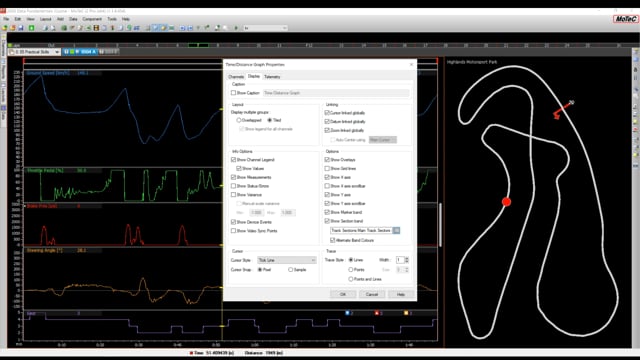The height and width of the screenshot is (360, 640).
Task: Select Sample cursor snap option
Action: 291,270
